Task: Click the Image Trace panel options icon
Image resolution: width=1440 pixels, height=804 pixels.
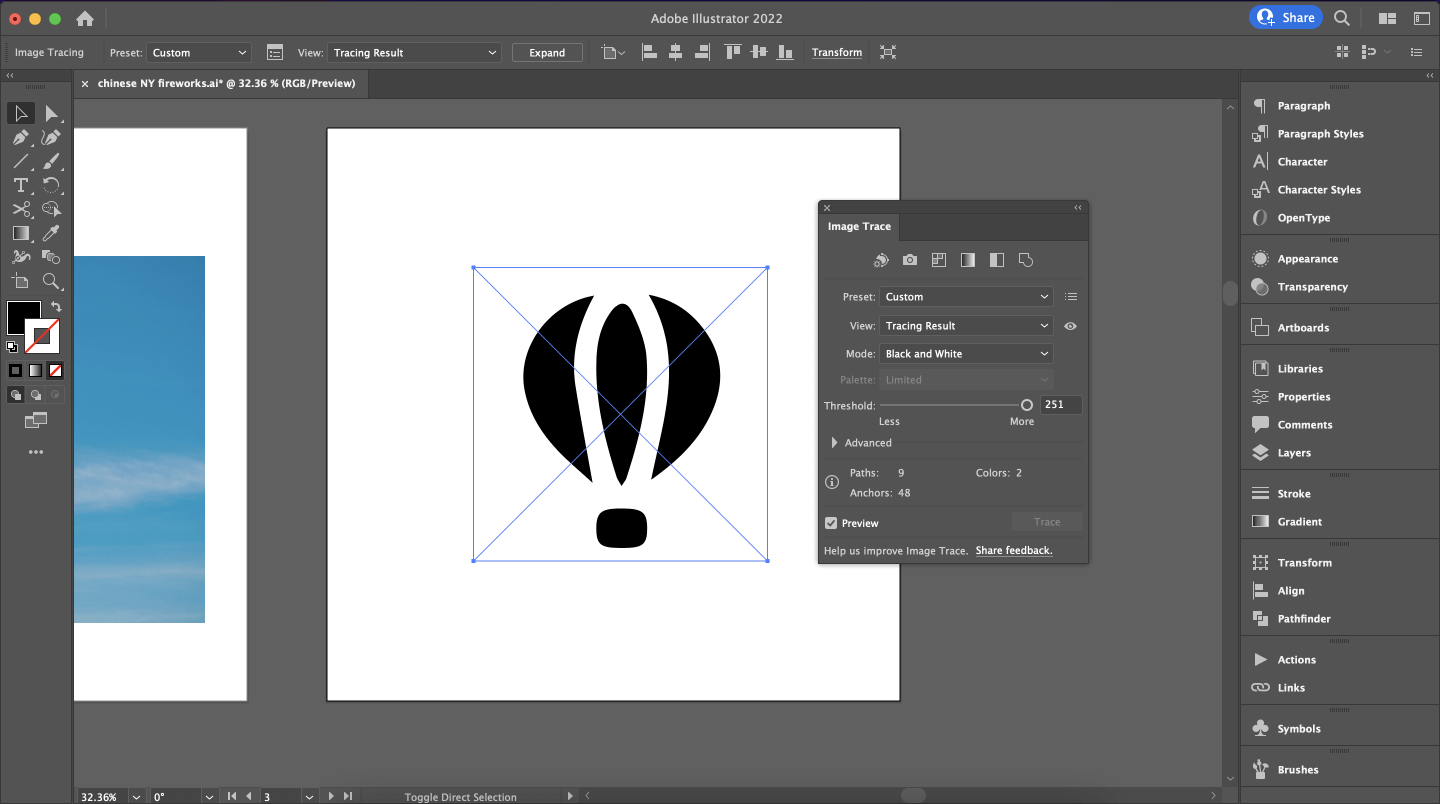Action: (x=274, y=52)
